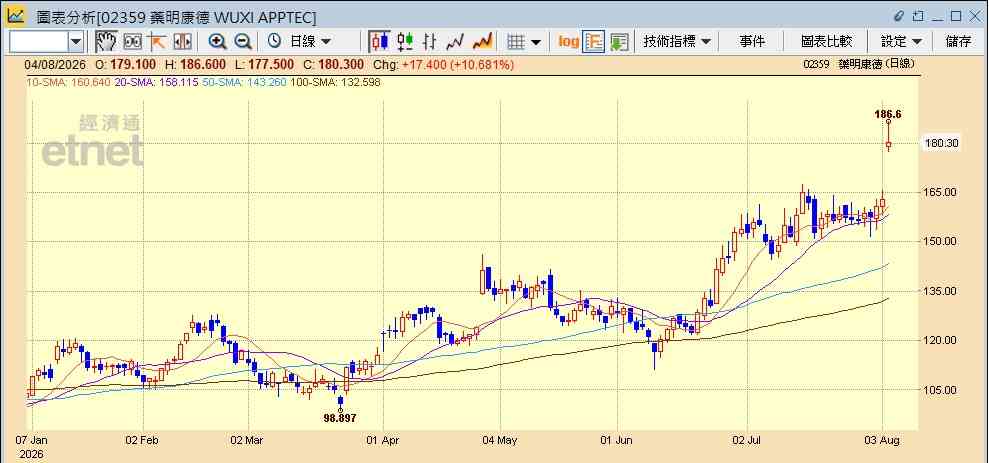Focus the stock code input field
The image size is (989, 463).
[x=38, y=42]
